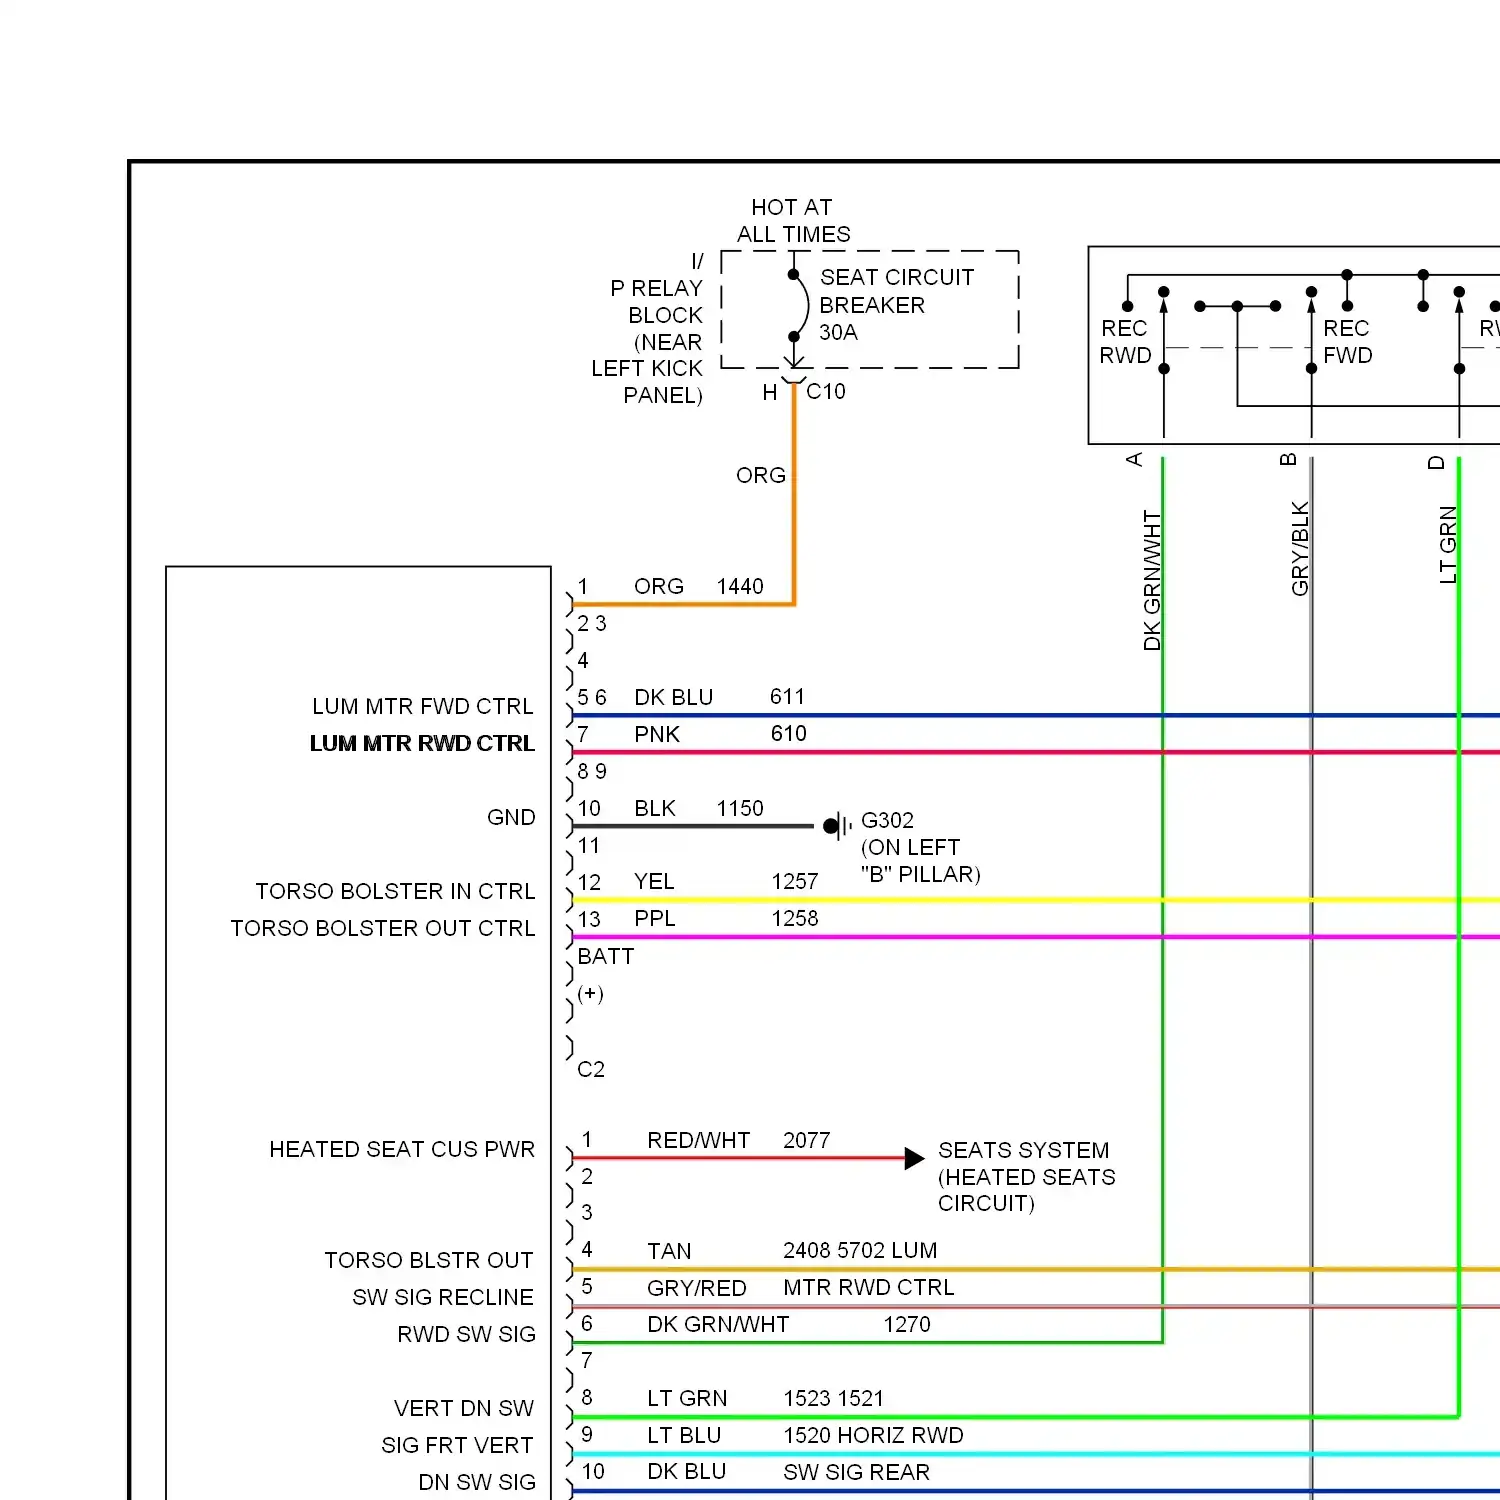This screenshot has width=1500, height=1500.
Task: Click the DK BLU label beside SW SIG REAR
Action: (686, 1472)
